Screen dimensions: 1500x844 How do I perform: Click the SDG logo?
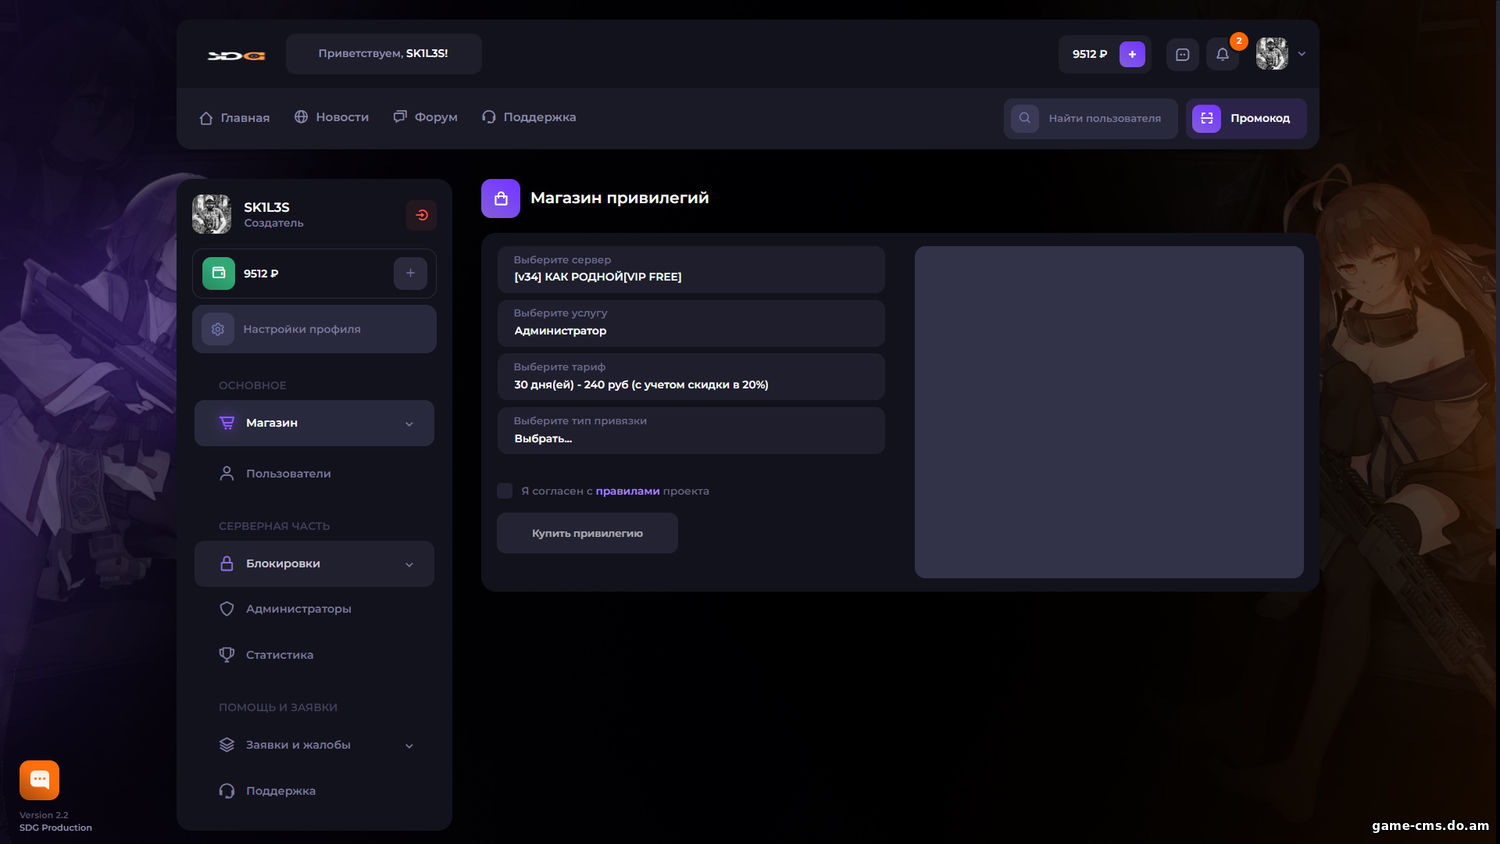pyautogui.click(x=236, y=55)
